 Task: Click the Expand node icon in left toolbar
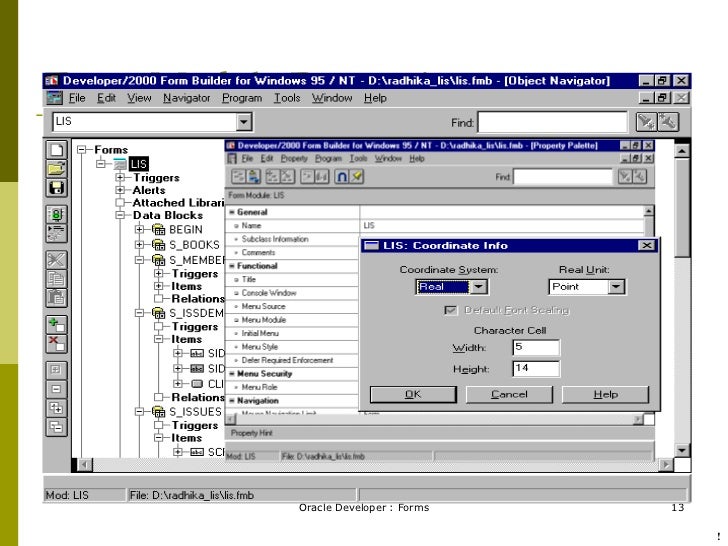(56, 370)
